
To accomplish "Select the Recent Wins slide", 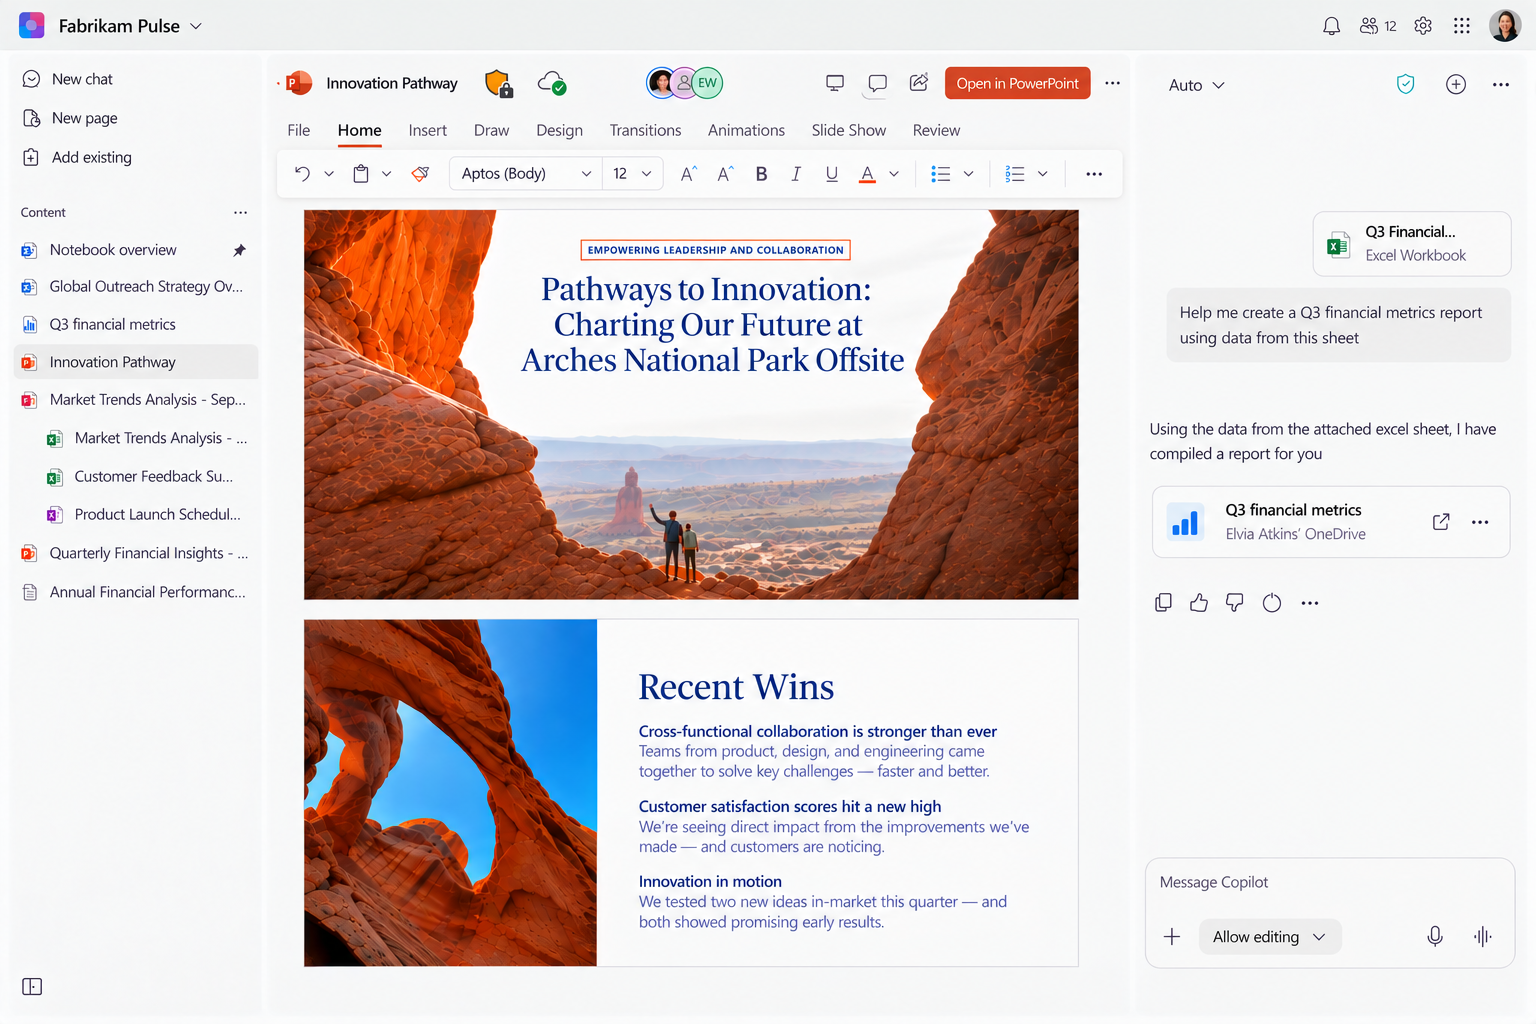I will (691, 793).
